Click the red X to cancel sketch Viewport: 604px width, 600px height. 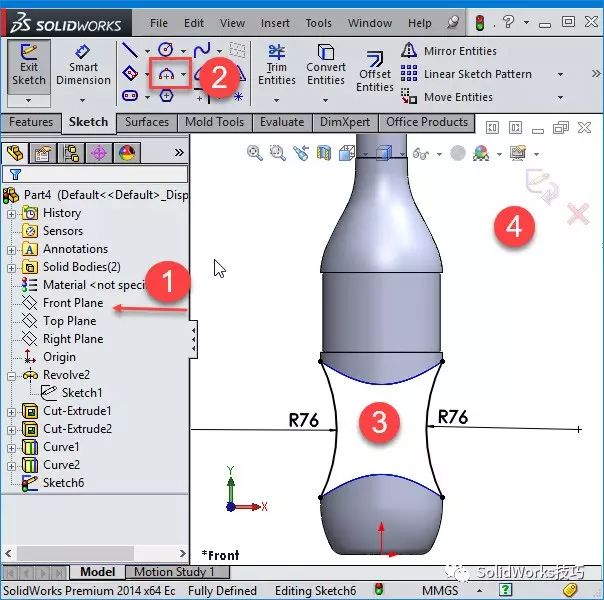tap(578, 214)
